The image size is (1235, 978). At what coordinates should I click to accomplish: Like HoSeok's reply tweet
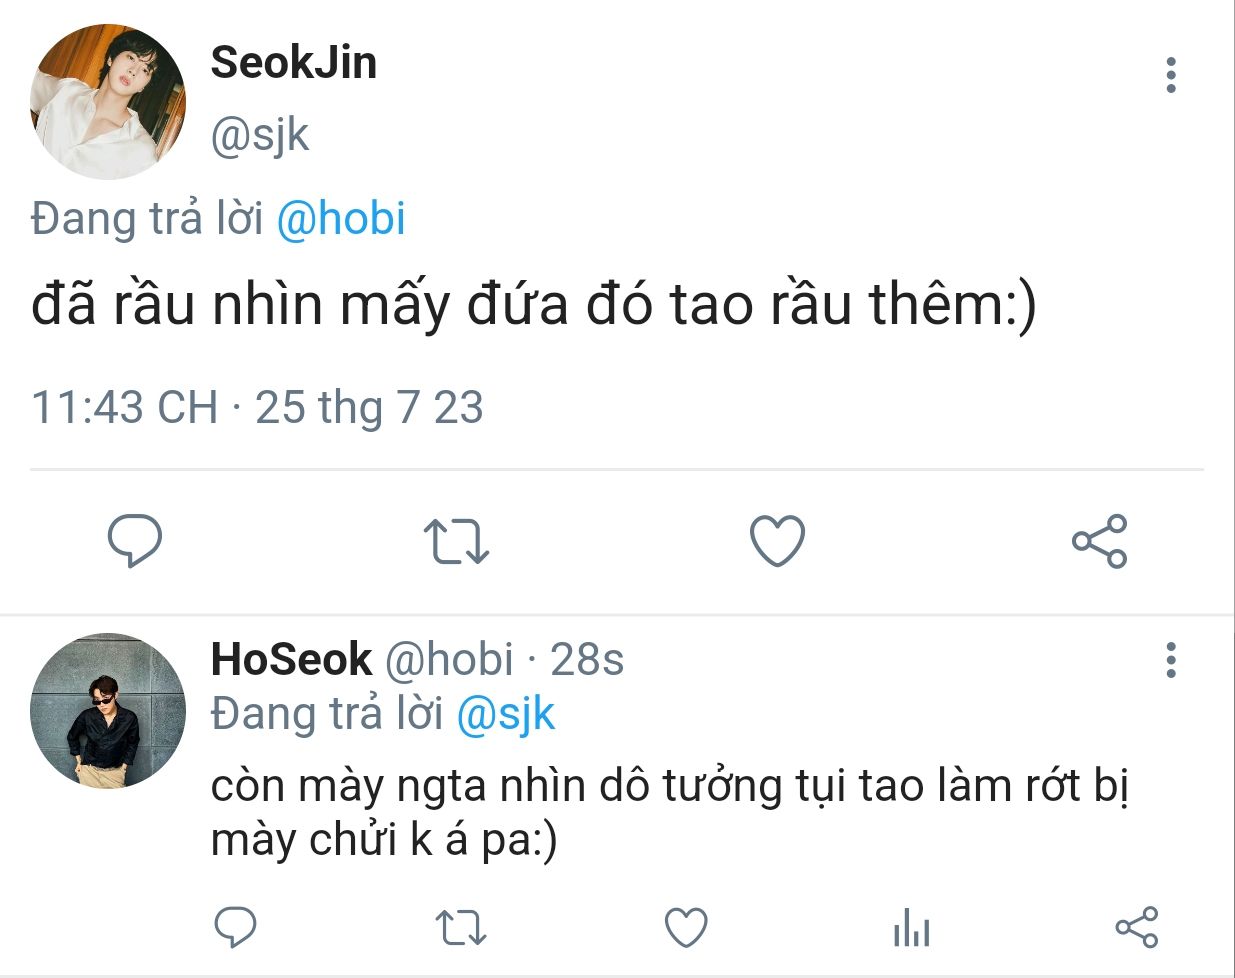pyautogui.click(x=686, y=928)
